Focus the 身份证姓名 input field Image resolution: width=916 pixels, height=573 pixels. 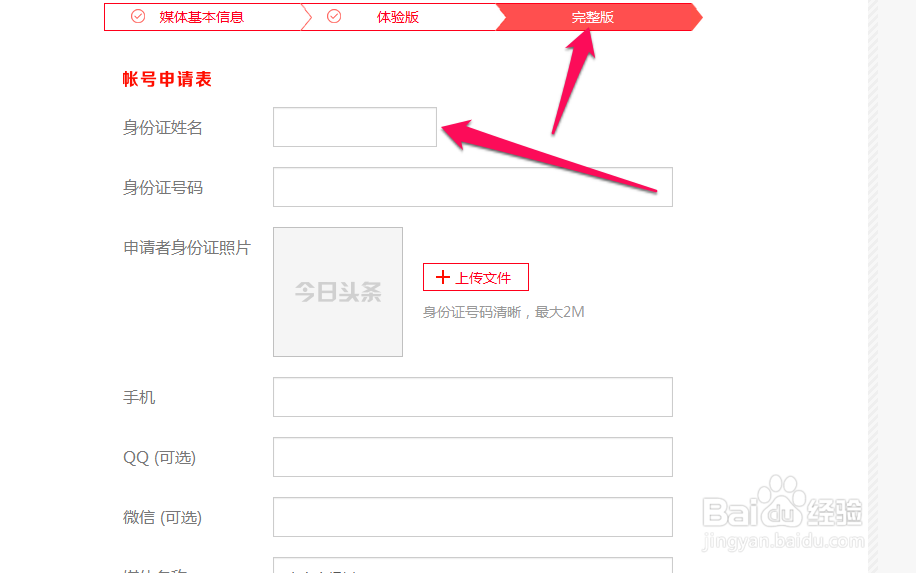(355, 127)
